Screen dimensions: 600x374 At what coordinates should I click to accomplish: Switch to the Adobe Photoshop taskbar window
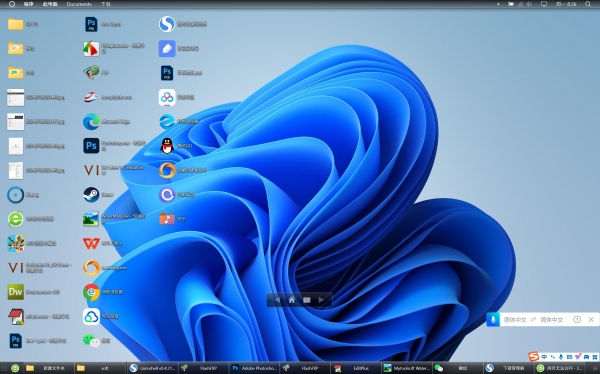(254, 368)
